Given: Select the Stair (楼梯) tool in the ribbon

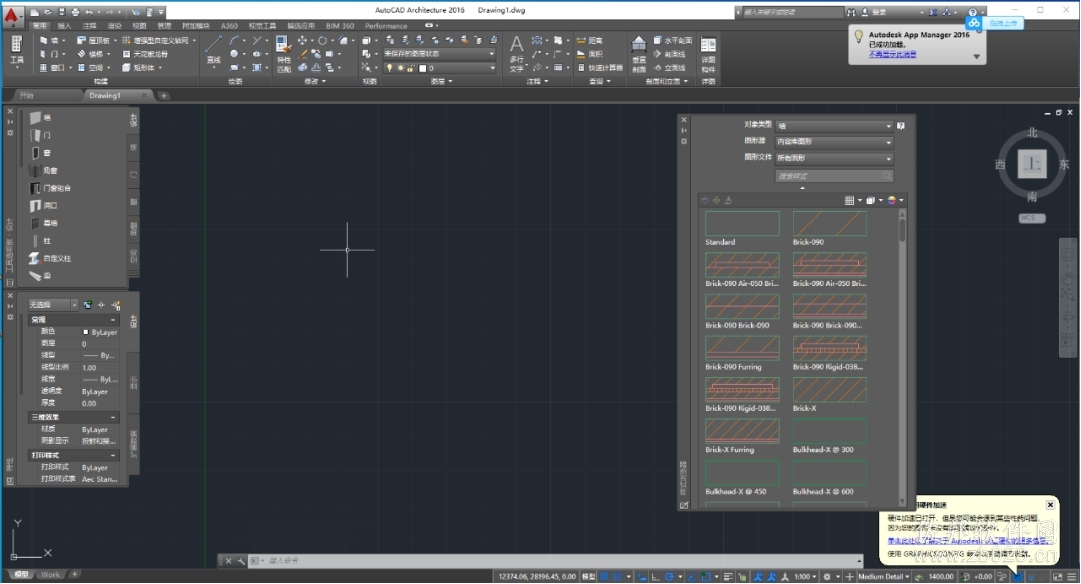Looking at the screenshot, I should point(90,54).
